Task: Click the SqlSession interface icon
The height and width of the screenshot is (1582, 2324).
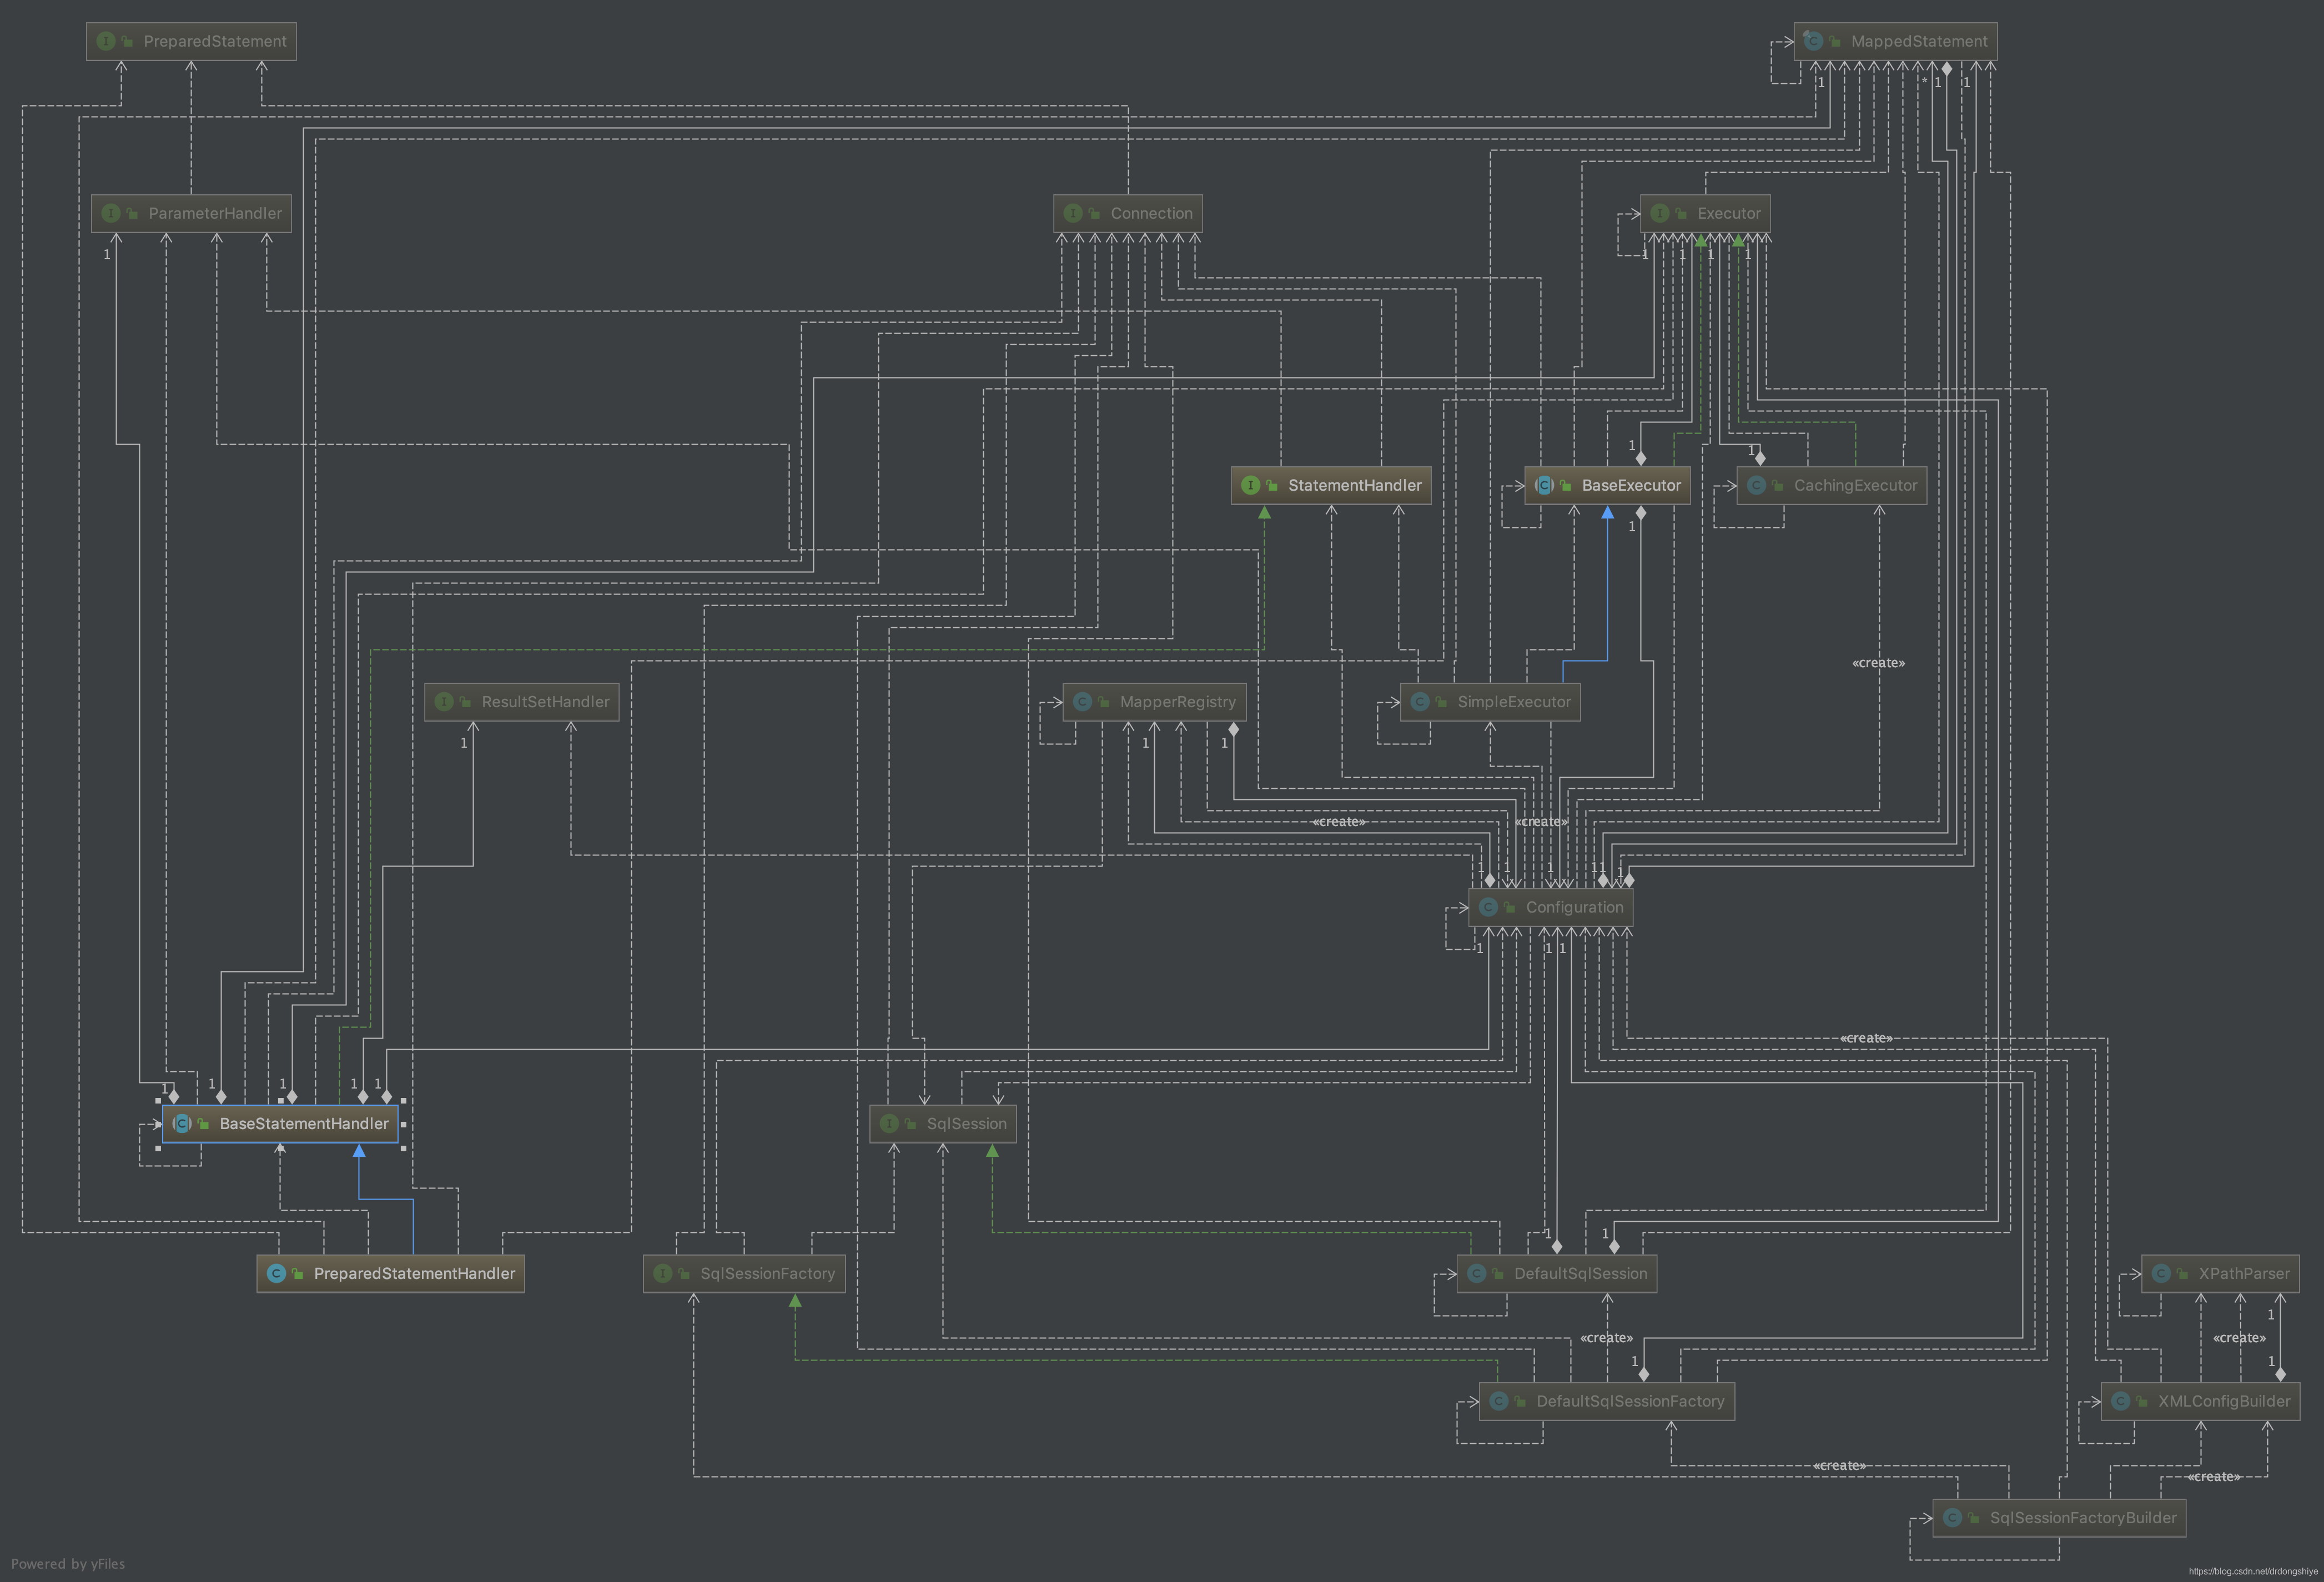Action: click(x=889, y=1124)
